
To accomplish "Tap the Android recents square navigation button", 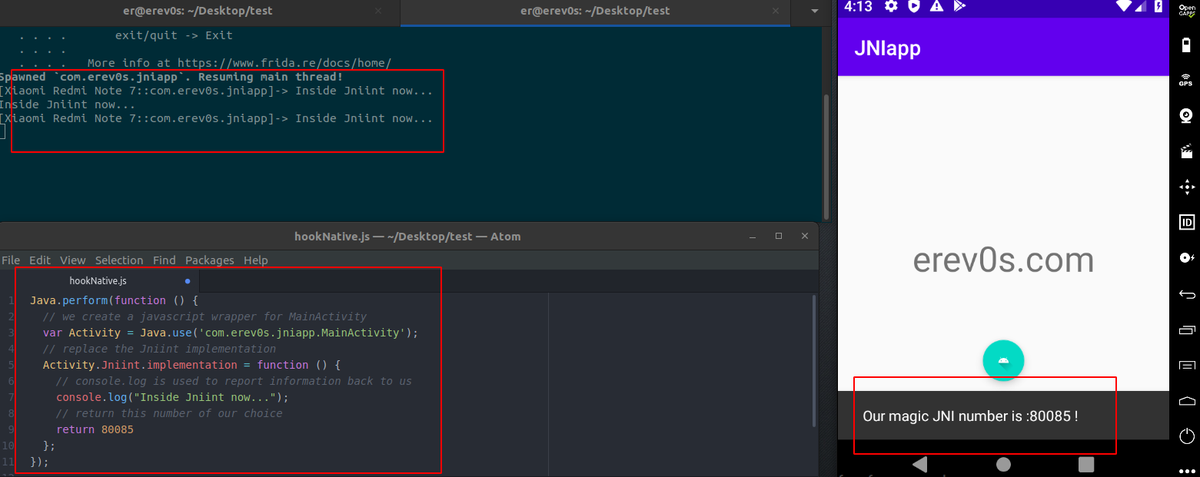I will (1086, 464).
